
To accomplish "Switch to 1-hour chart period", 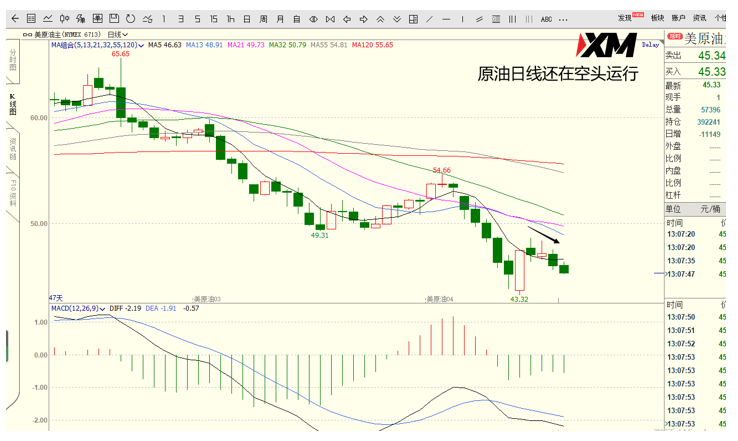I will 230,18.
